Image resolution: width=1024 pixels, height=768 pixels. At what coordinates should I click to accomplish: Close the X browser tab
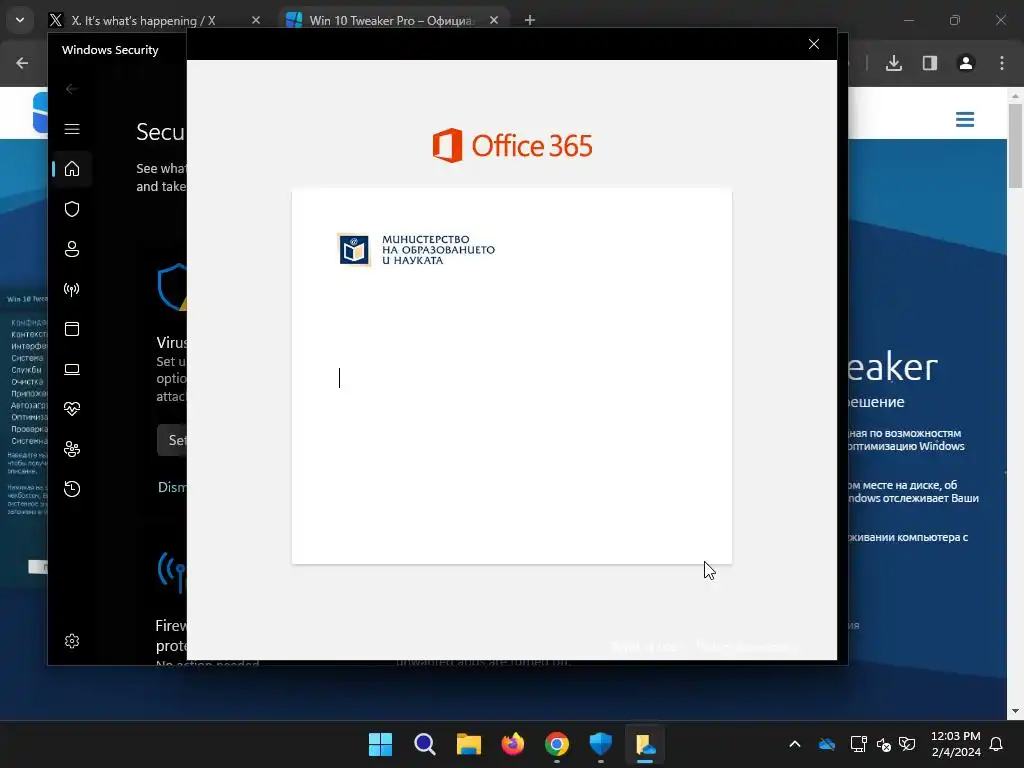[x=256, y=20]
